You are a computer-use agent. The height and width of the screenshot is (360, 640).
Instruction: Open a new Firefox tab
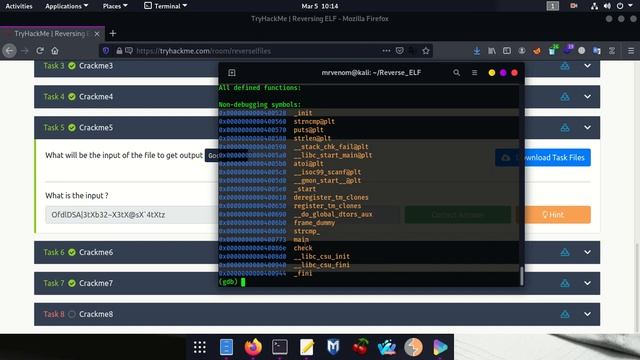point(113,33)
